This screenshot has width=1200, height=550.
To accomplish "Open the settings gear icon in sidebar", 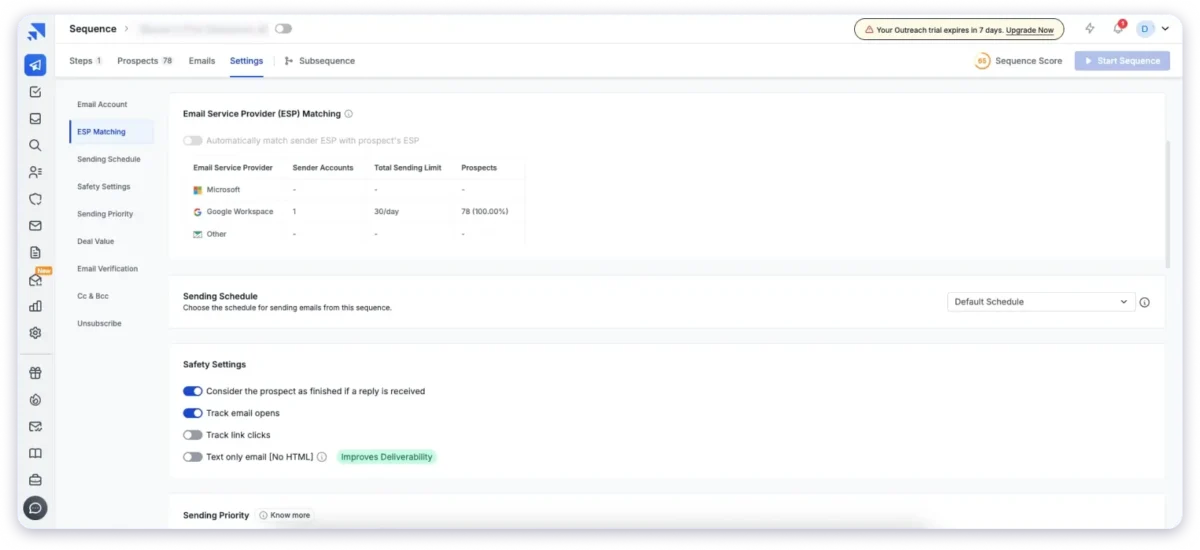I will pos(35,333).
